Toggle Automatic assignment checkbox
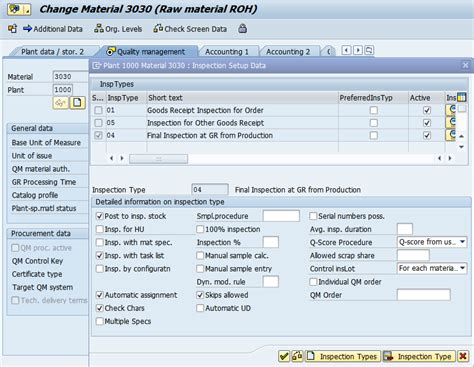474x367 pixels. point(100,295)
